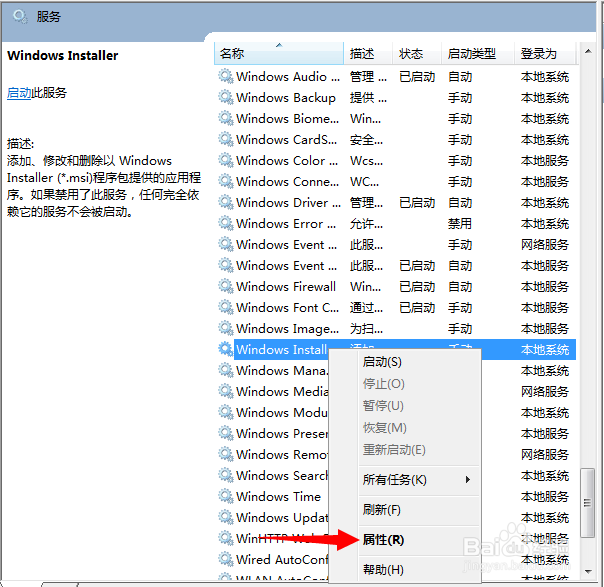The width and height of the screenshot is (604, 587).
Task: Click 停止(O) in the context menu
Action: pos(419,384)
